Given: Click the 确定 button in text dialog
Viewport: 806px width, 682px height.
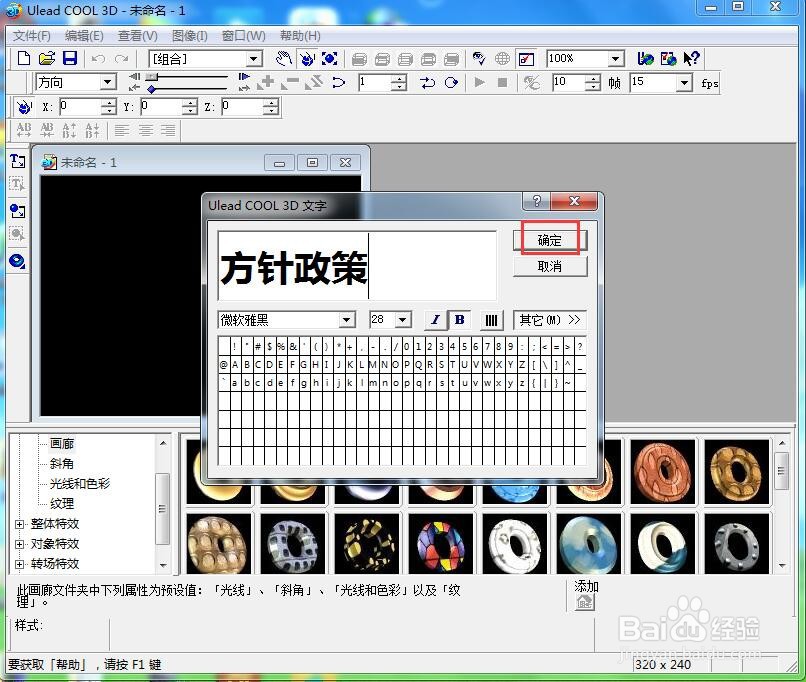Looking at the screenshot, I should (550, 240).
